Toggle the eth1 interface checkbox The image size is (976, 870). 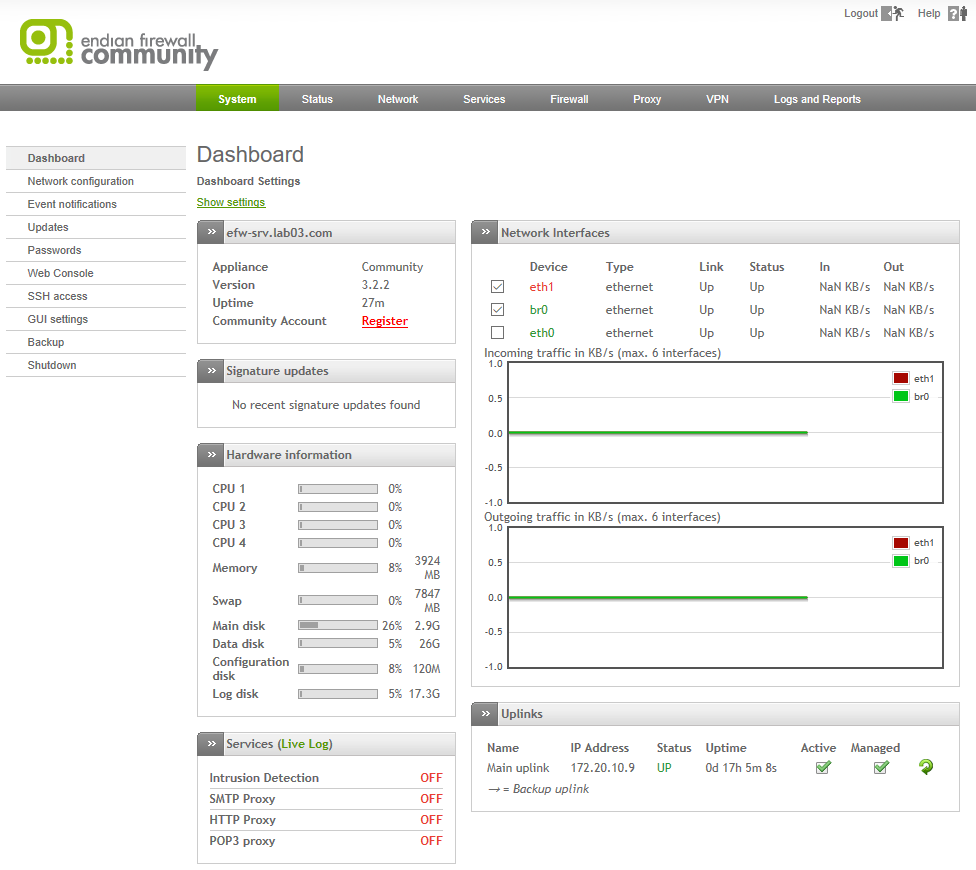(497, 287)
